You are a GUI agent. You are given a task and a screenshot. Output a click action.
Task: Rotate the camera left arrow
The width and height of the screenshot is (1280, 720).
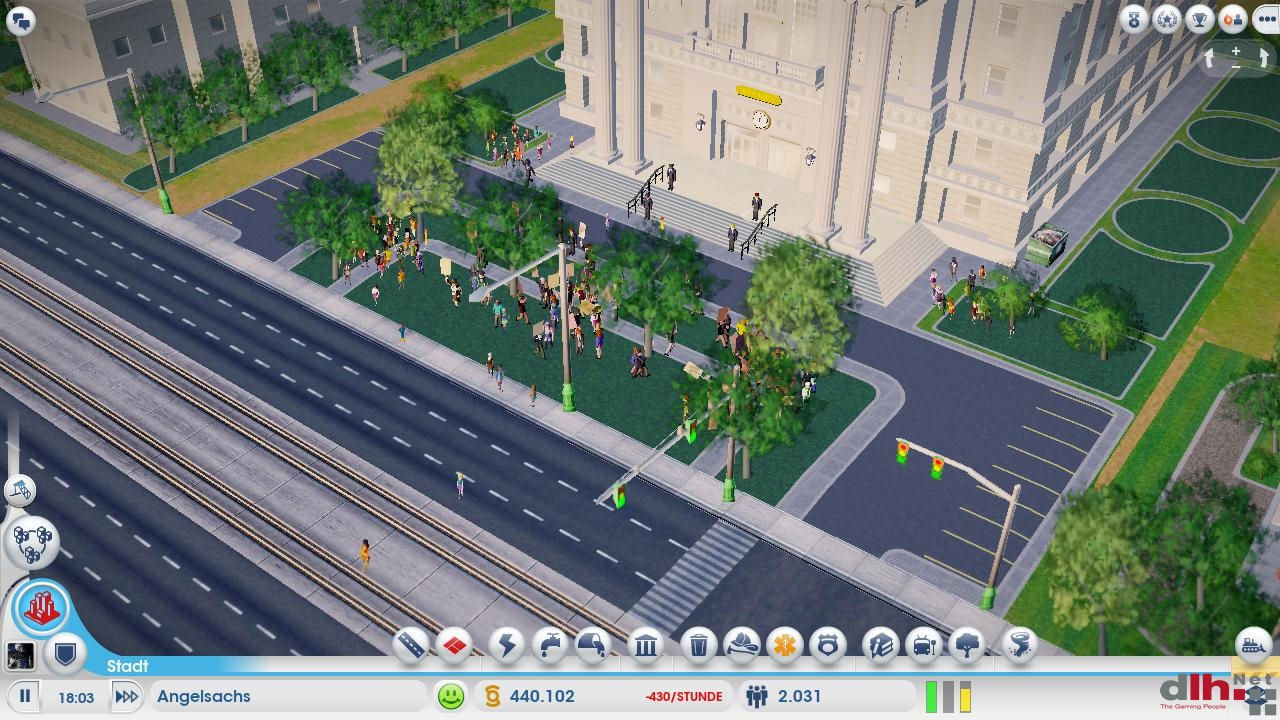coord(1208,59)
